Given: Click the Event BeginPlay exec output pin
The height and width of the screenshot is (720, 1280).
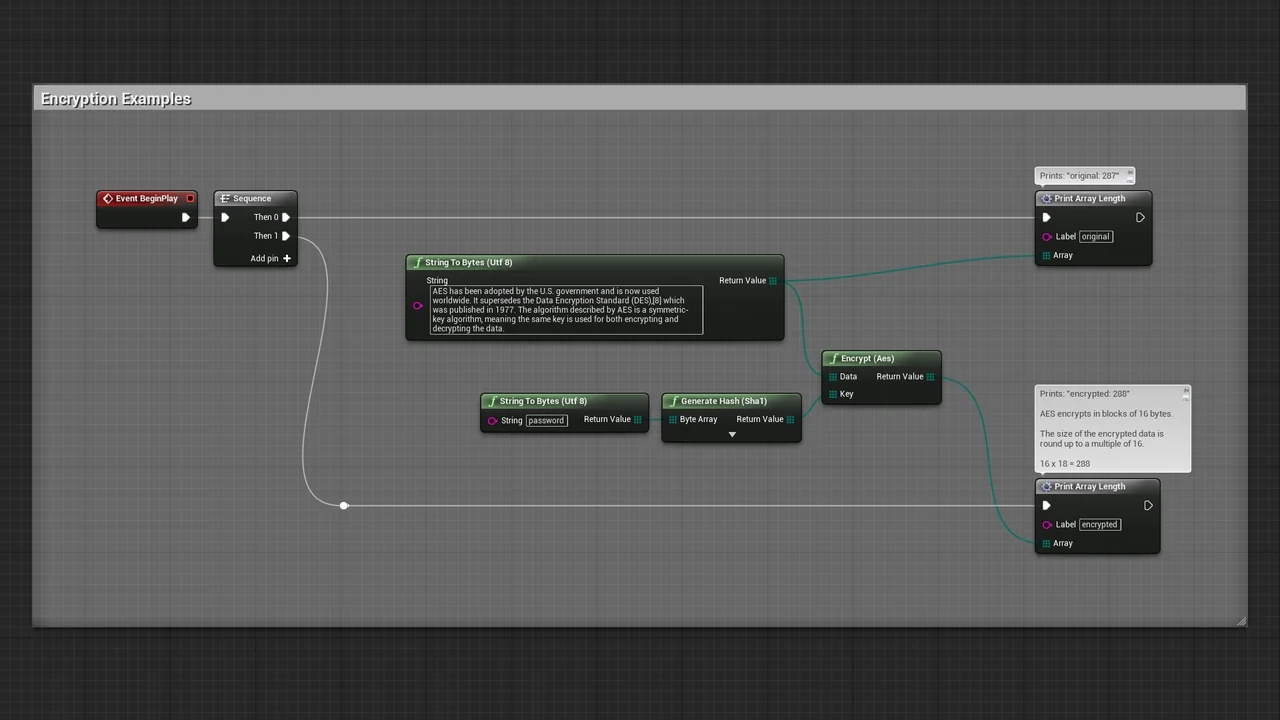Looking at the screenshot, I should pyautogui.click(x=185, y=217).
